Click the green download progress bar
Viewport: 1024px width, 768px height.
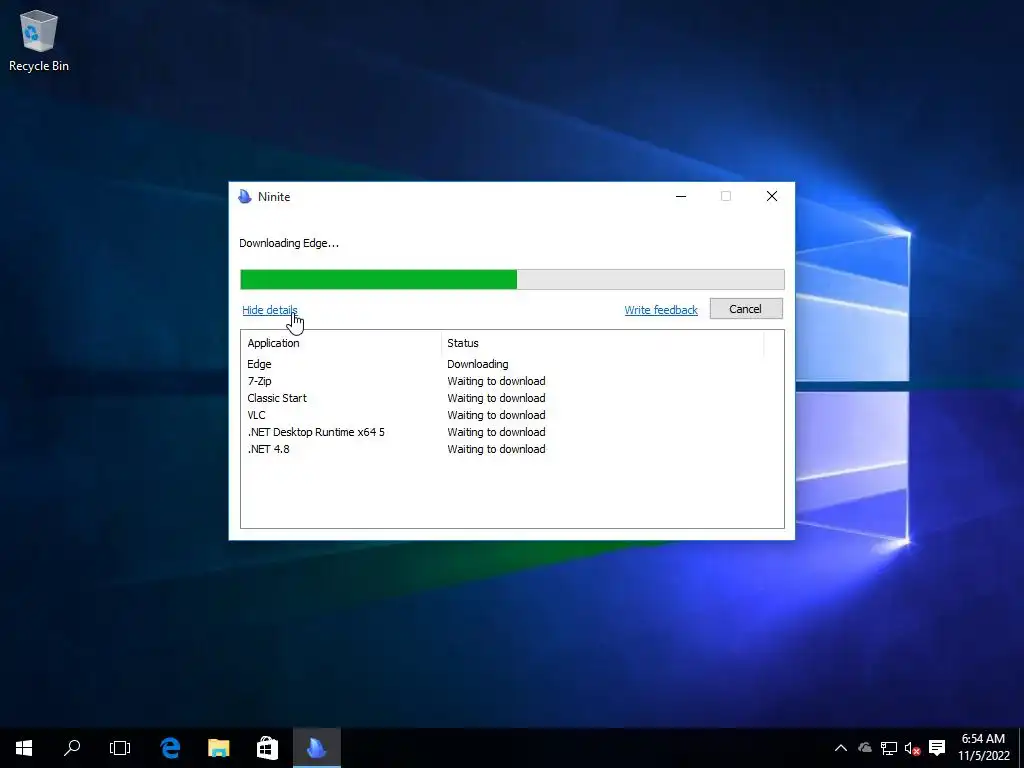pos(512,280)
